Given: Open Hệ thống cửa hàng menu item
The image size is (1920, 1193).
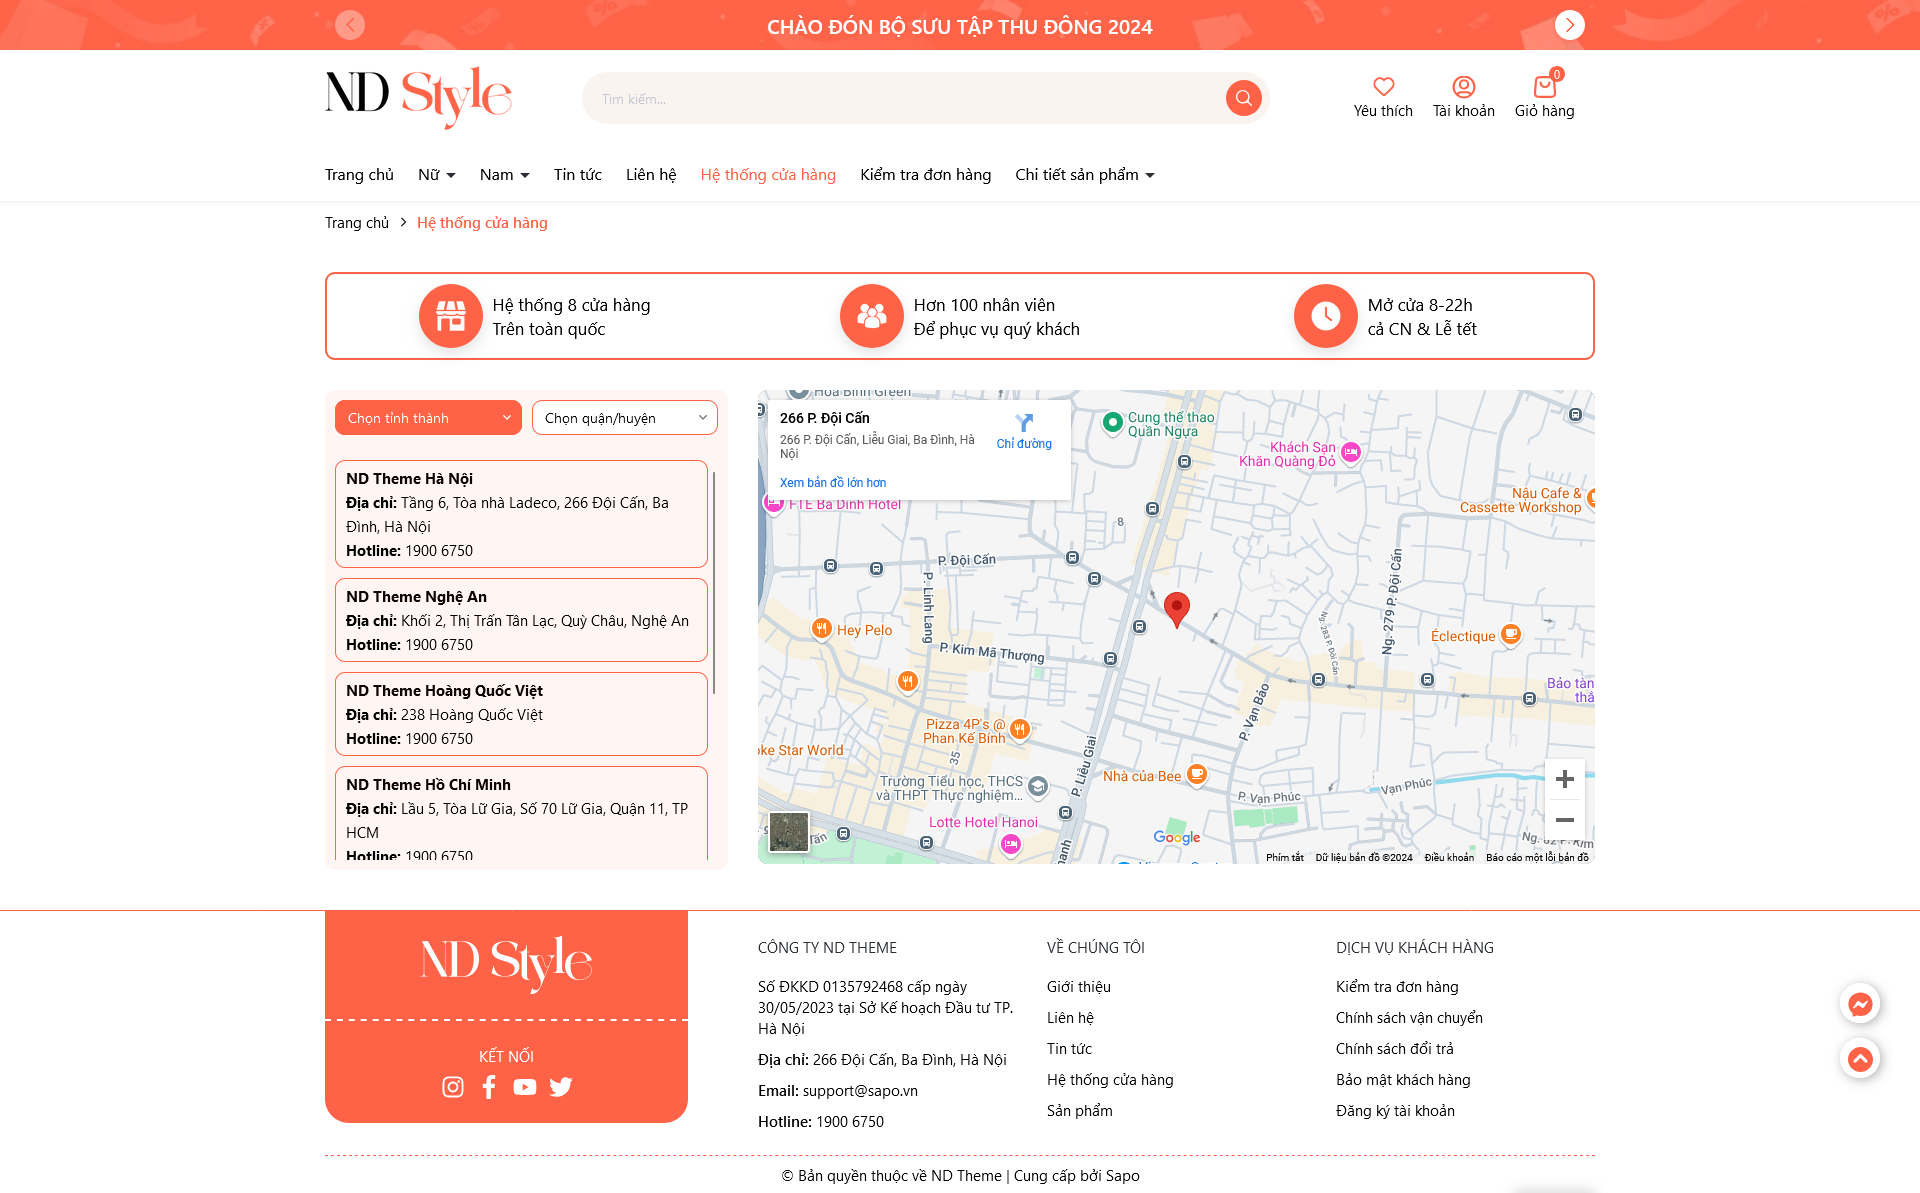Looking at the screenshot, I should [768, 175].
